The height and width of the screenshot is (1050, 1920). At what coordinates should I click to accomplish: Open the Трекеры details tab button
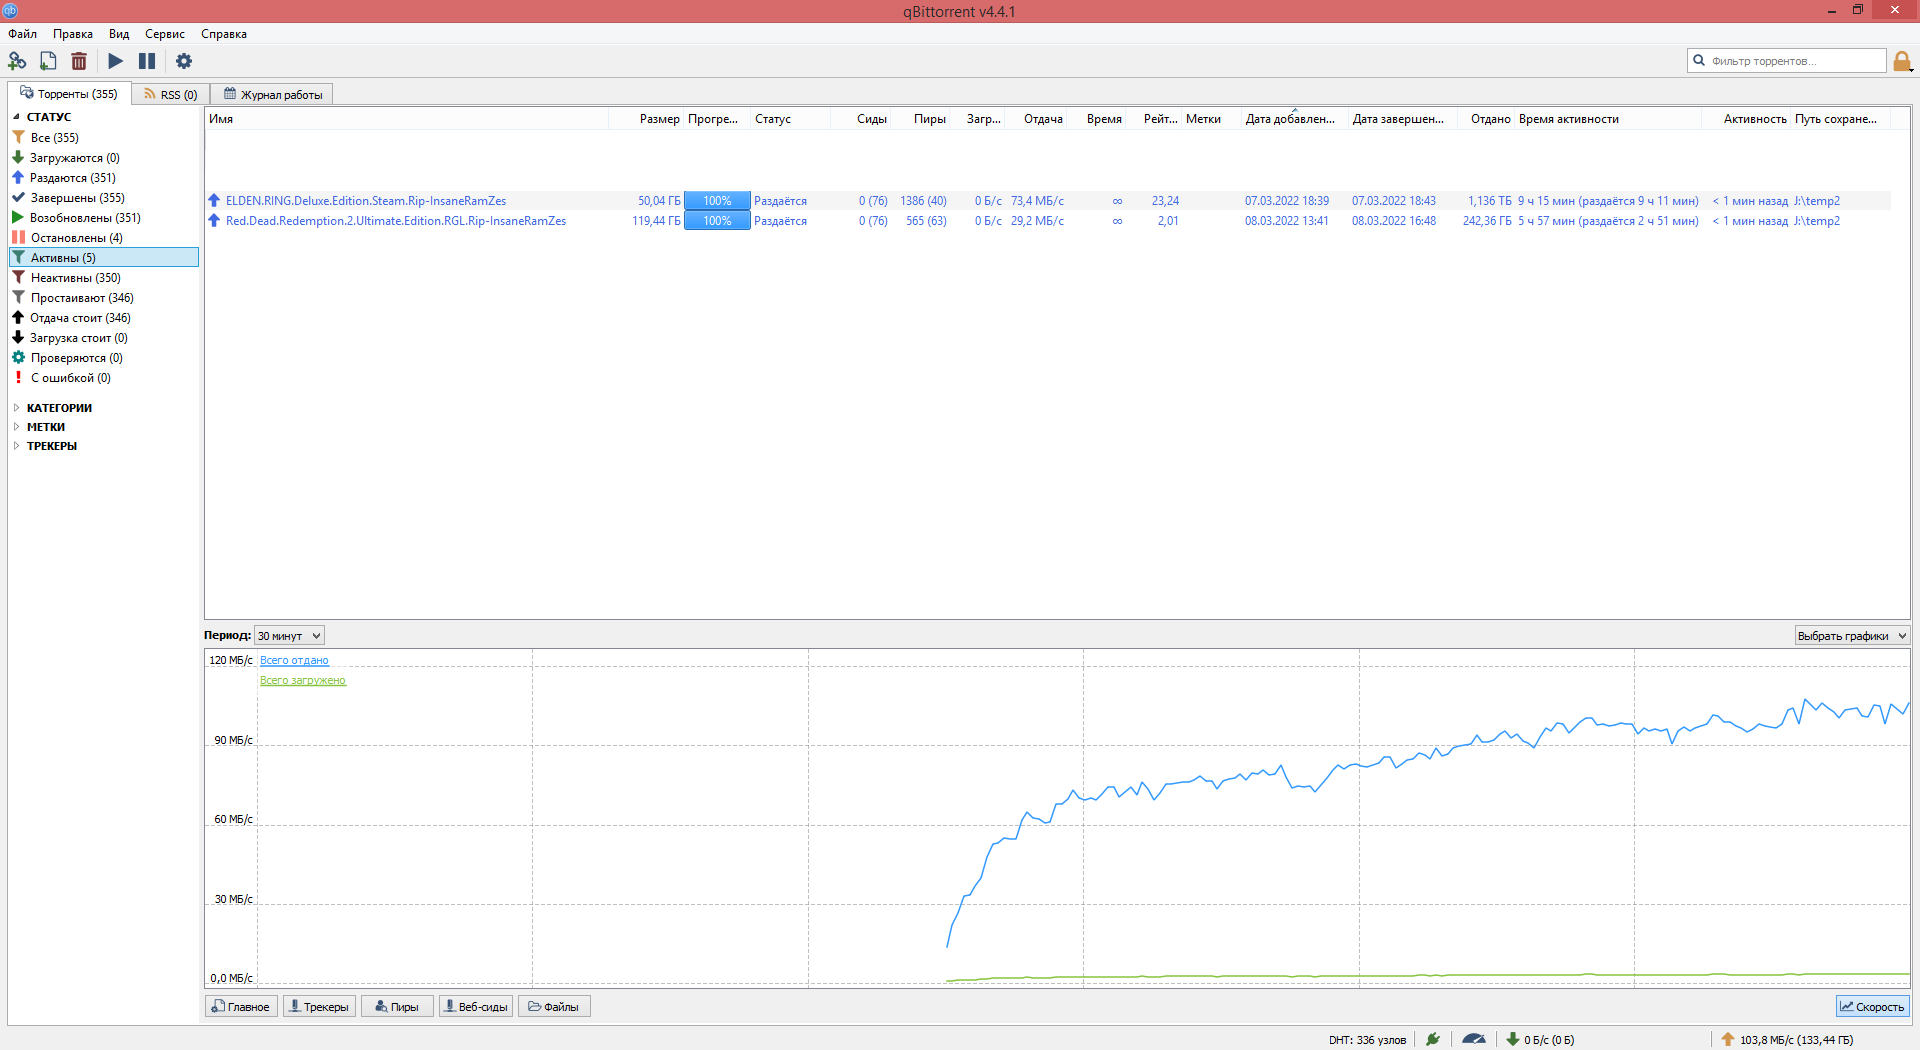[319, 1007]
